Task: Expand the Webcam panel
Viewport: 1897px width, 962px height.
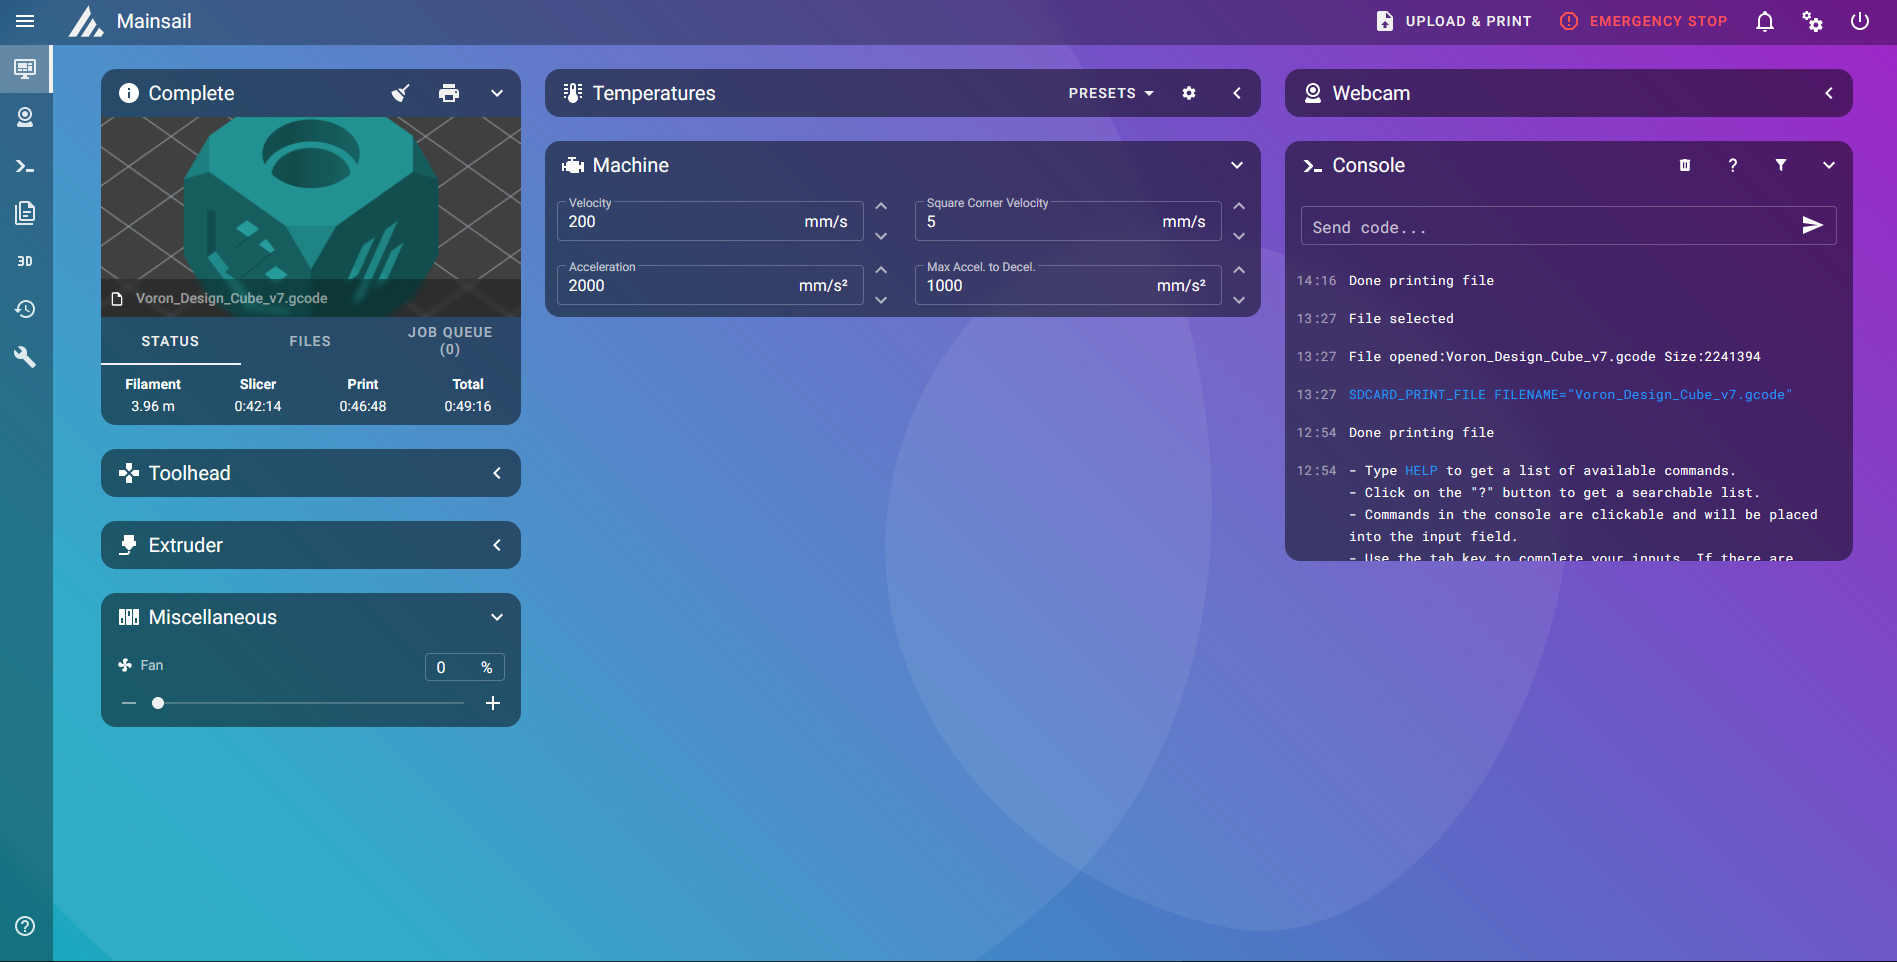Action: click(1829, 93)
